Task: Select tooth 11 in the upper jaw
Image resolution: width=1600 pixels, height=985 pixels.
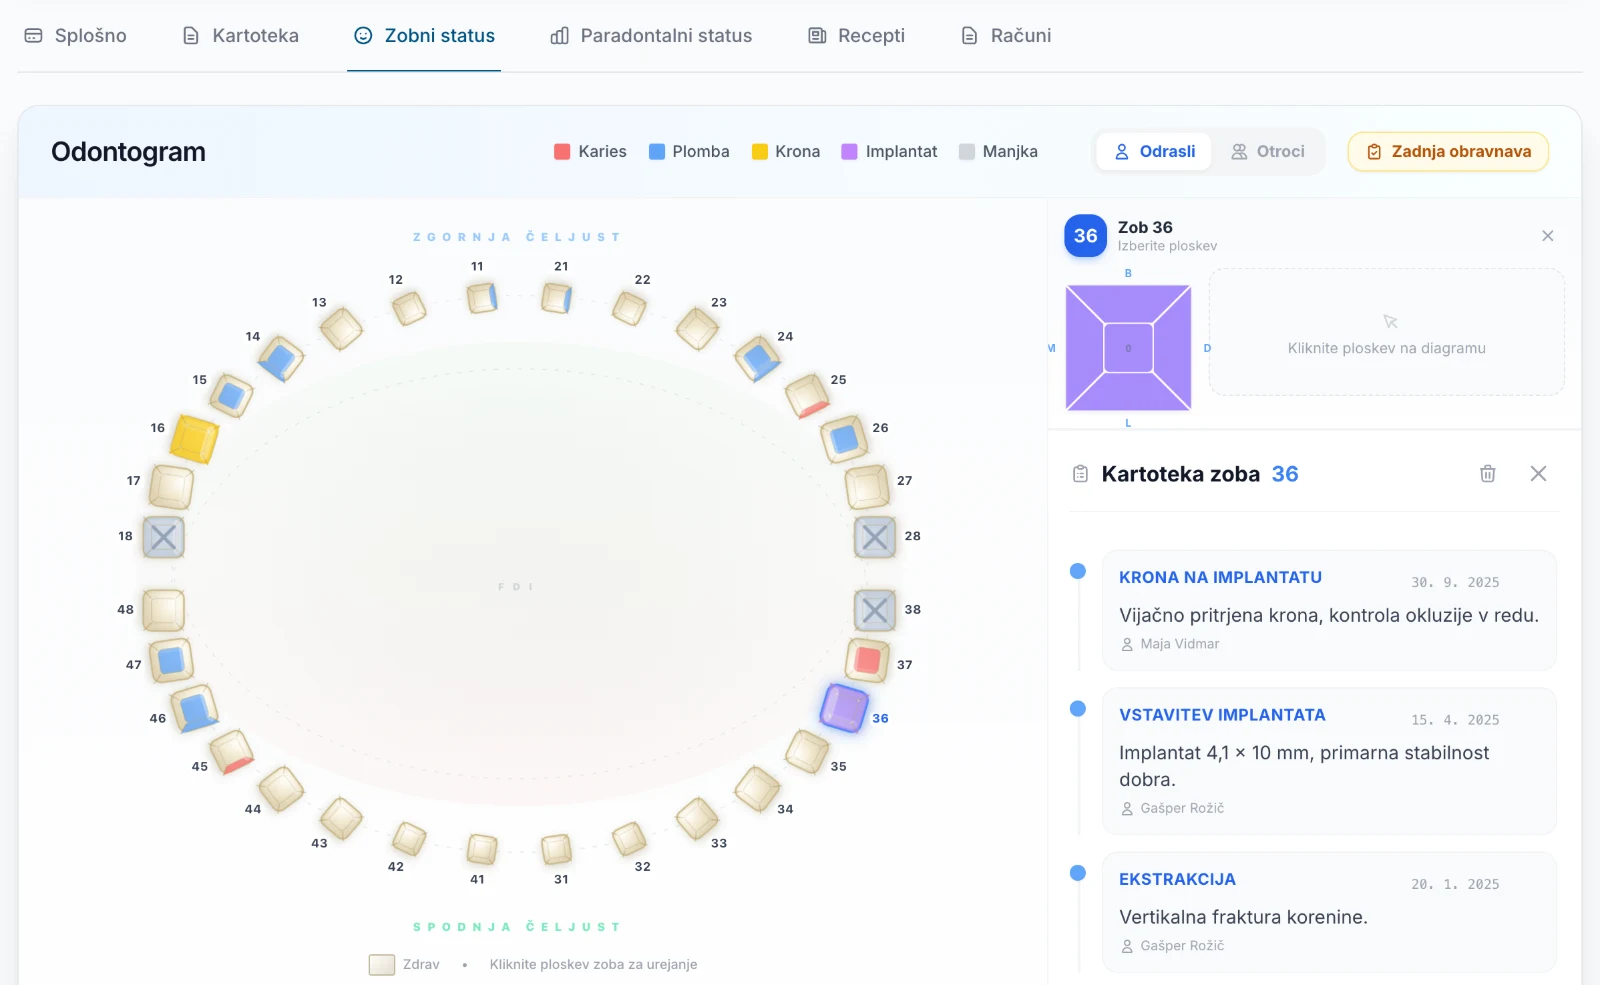Action: (x=482, y=298)
